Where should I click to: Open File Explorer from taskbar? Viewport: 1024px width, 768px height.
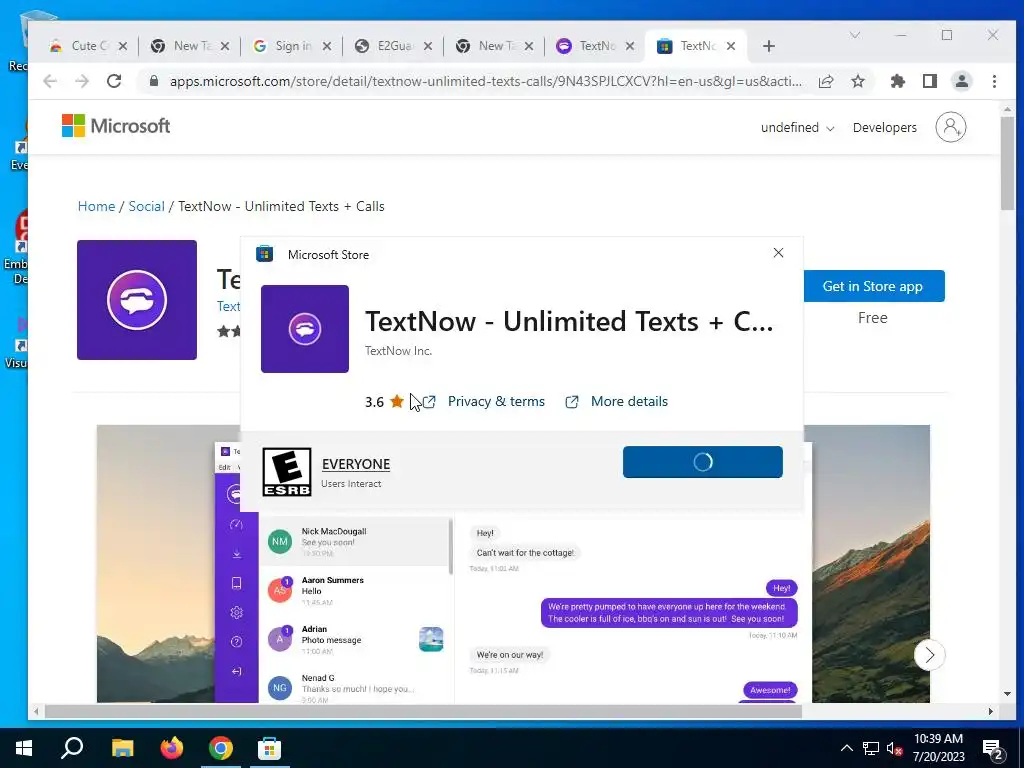click(122, 748)
